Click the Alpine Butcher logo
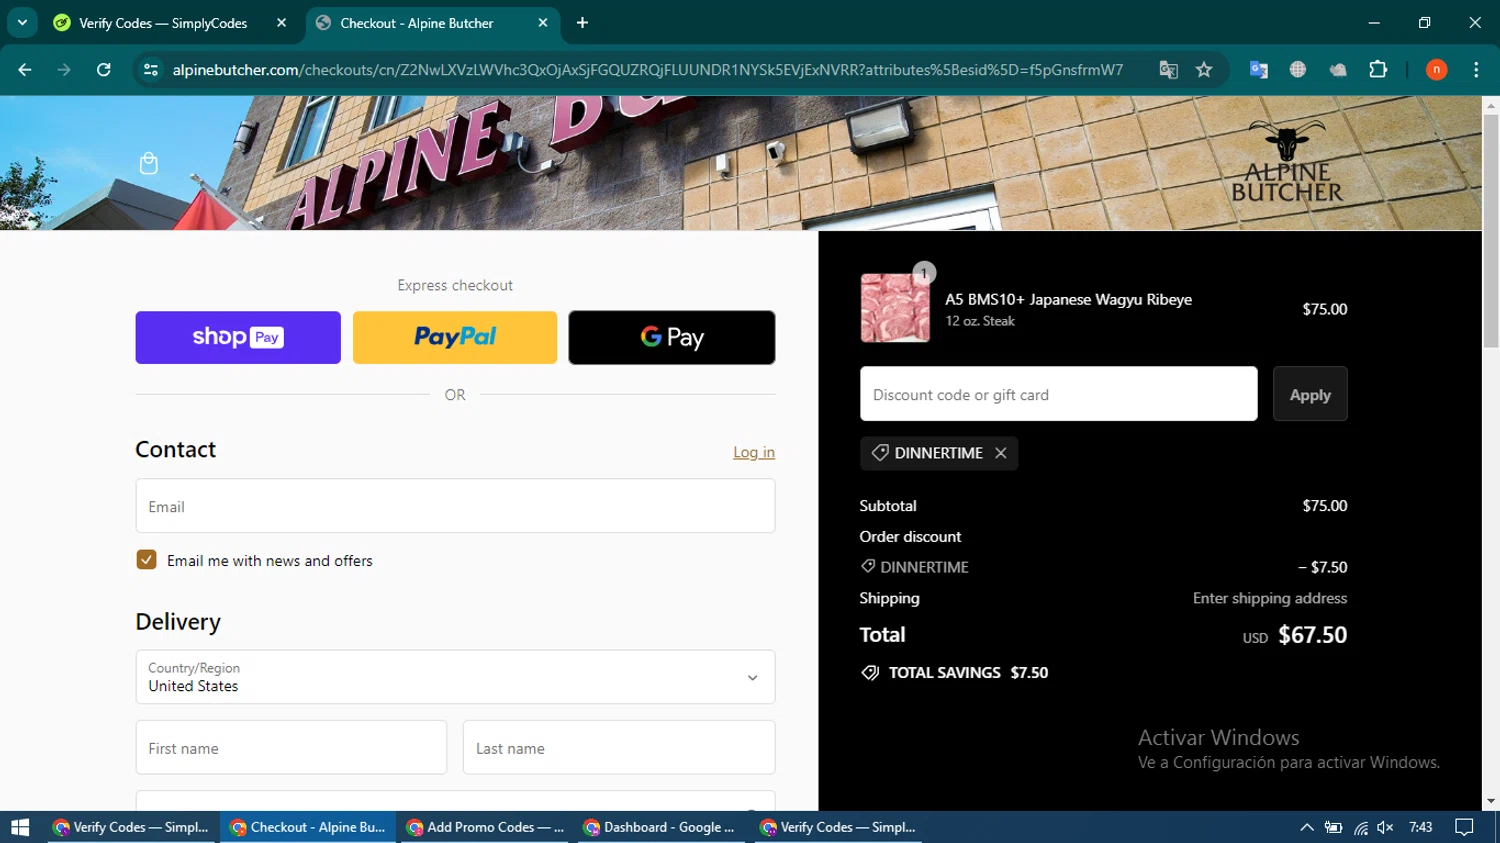 1287,162
